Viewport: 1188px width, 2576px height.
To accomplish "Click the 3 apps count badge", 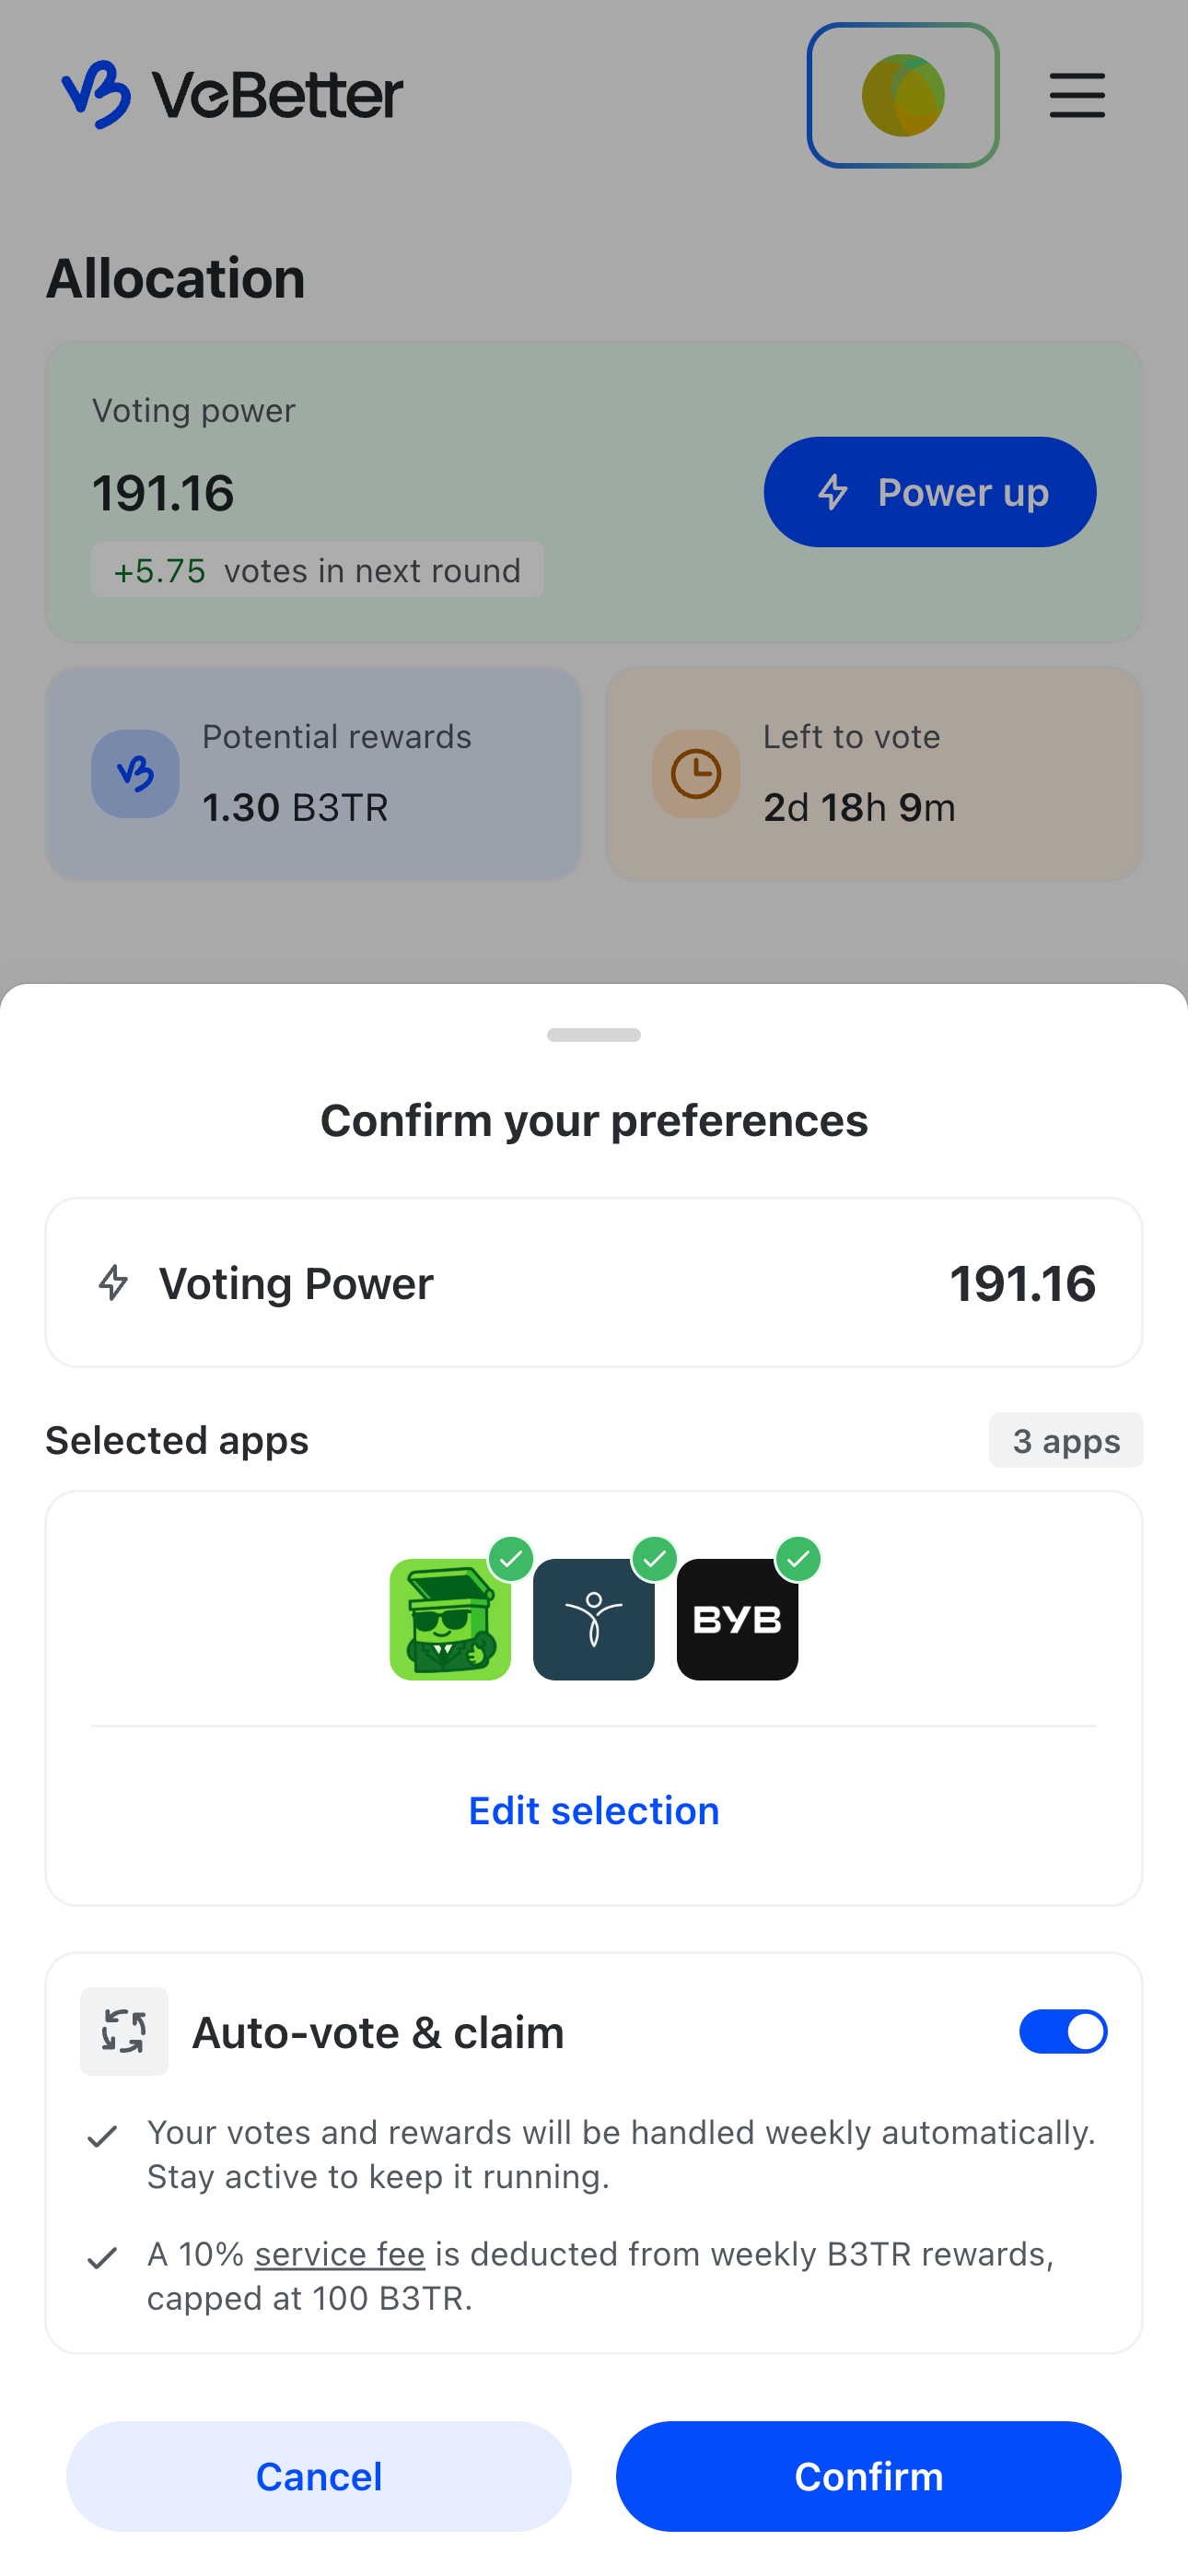I will 1065,1440.
